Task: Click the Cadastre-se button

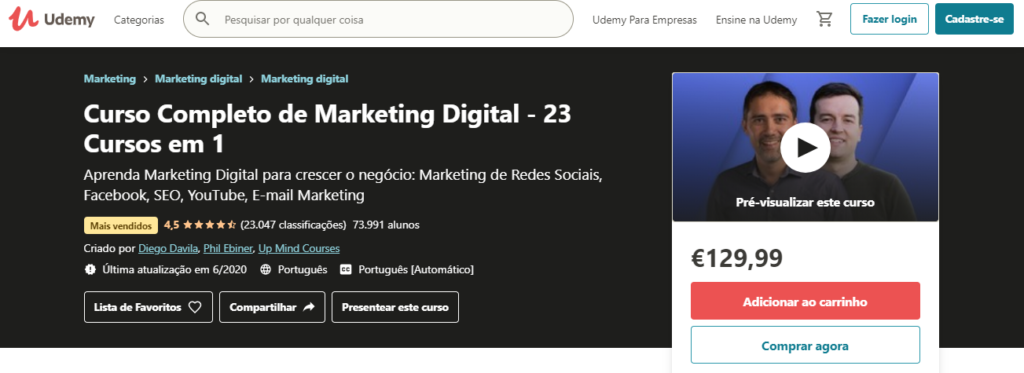Action: (x=974, y=19)
